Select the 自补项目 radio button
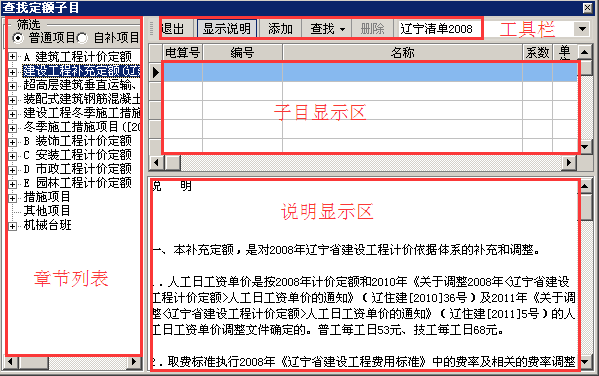599x376 pixels. pos(82,38)
